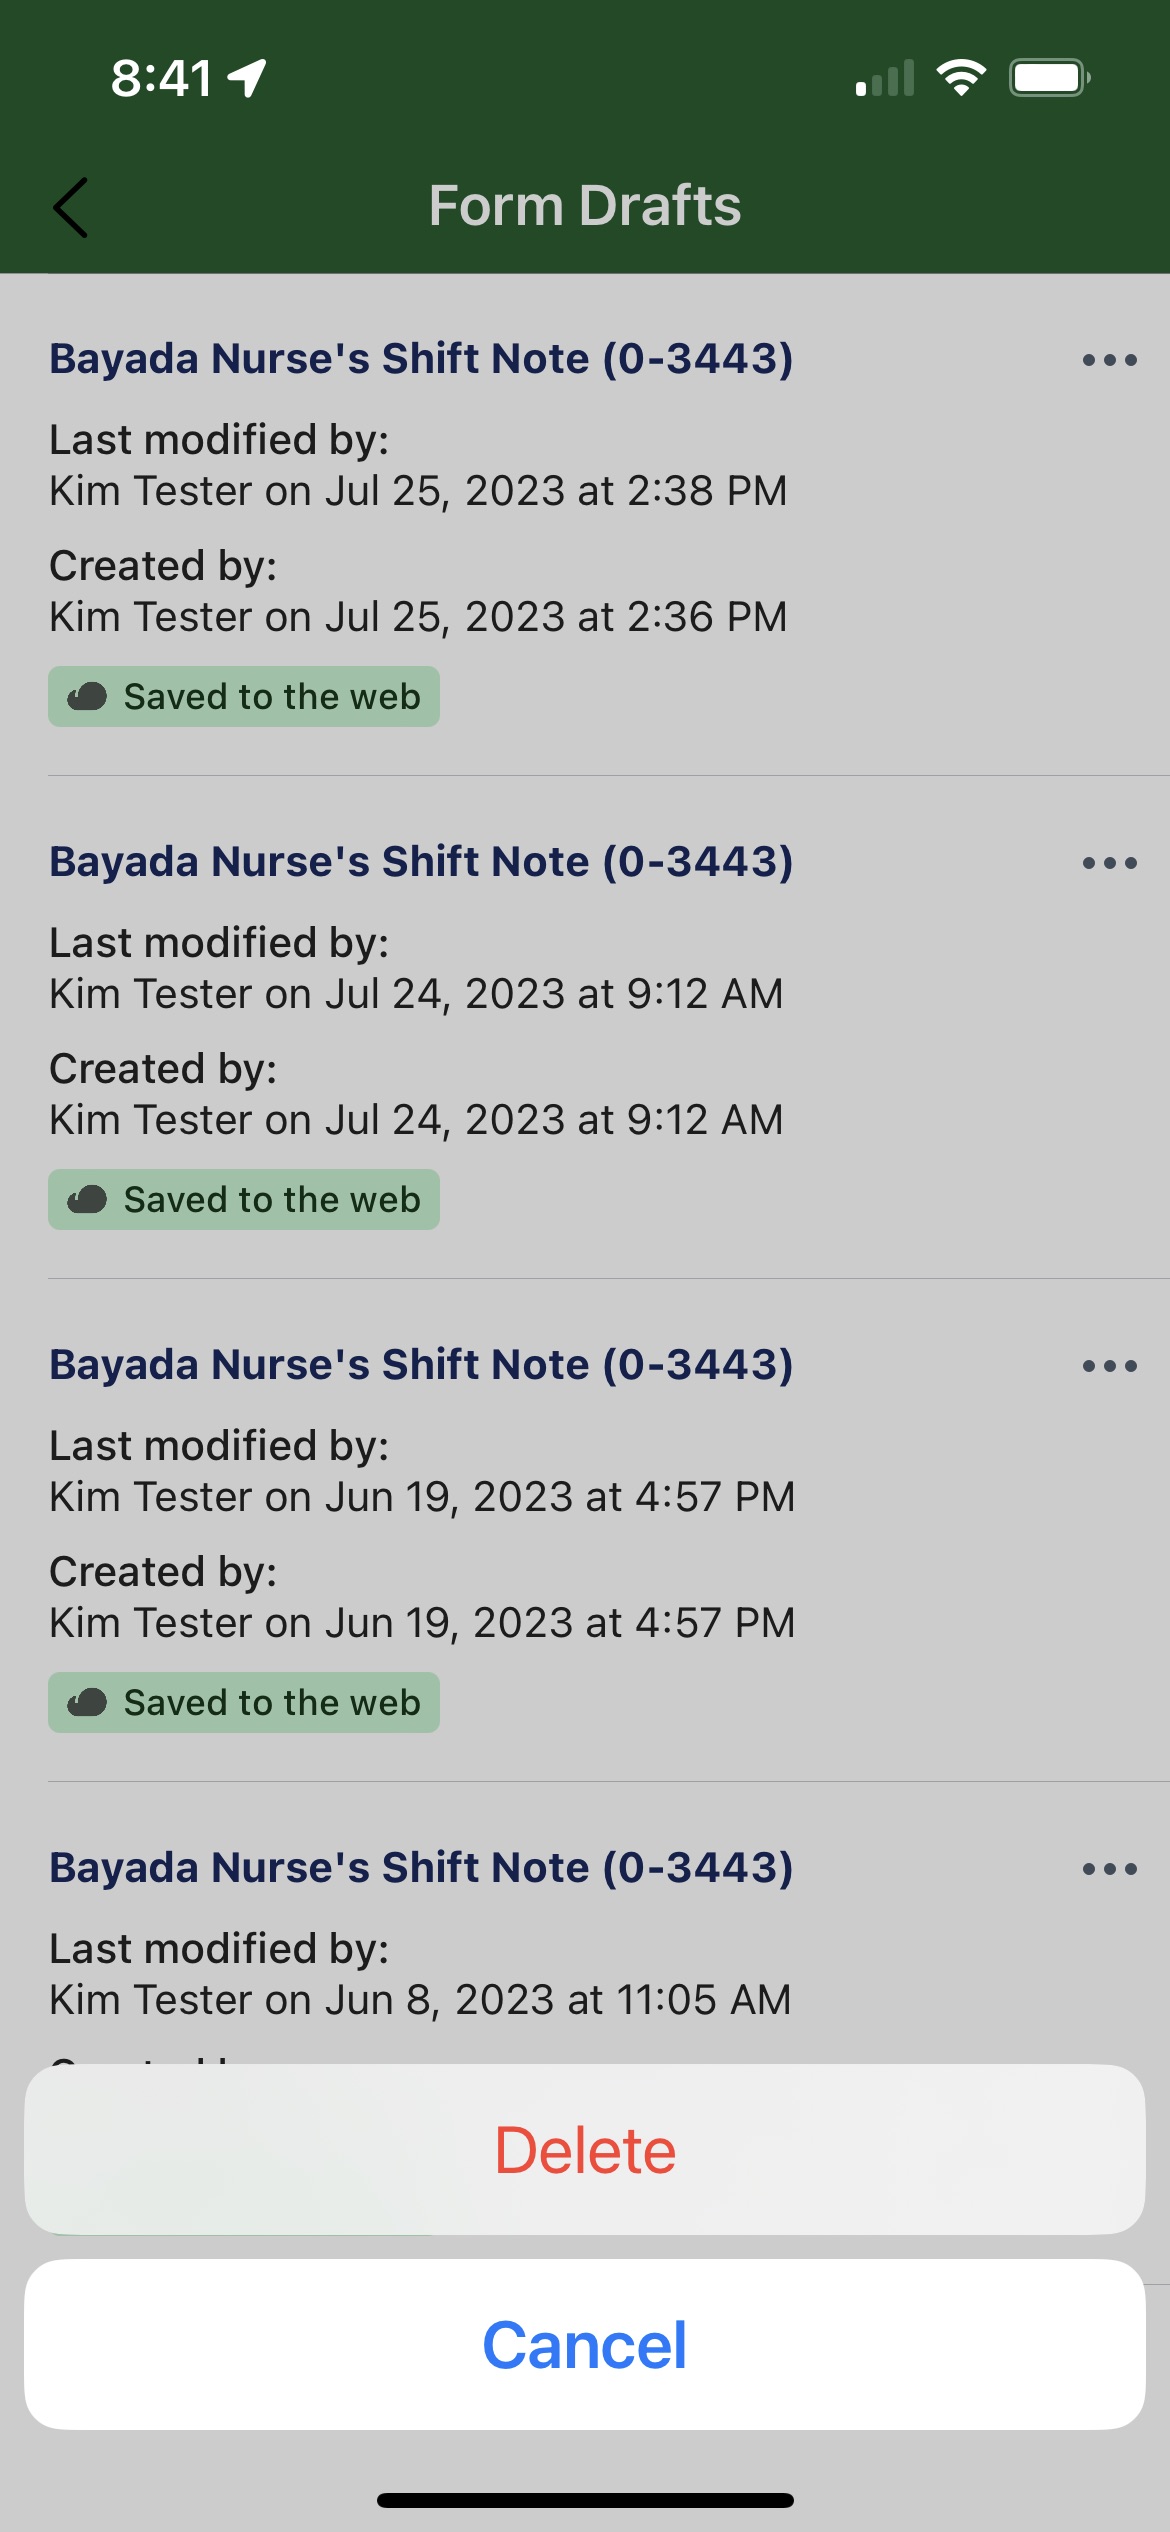Tap ellipsis icon on Jun 8 draft
Image resolution: width=1170 pixels, height=2532 pixels.
point(1109,1869)
